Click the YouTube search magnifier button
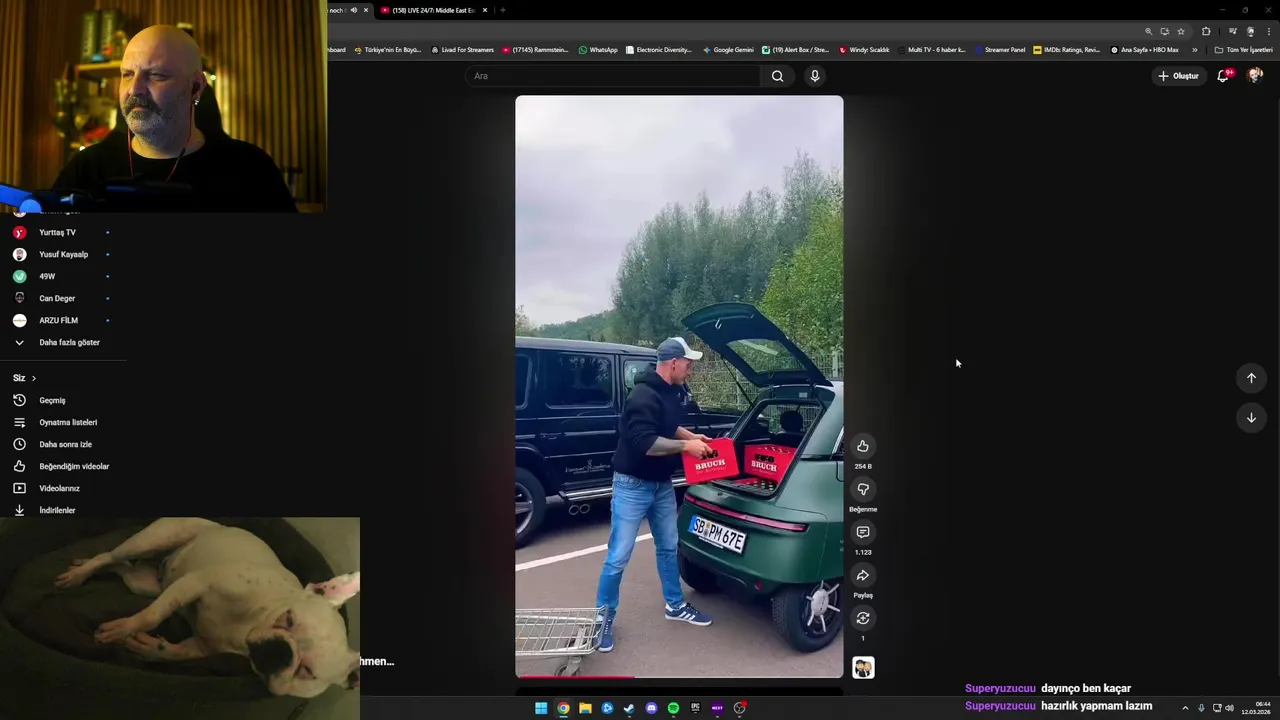Viewport: 1280px width, 720px height. click(x=777, y=76)
